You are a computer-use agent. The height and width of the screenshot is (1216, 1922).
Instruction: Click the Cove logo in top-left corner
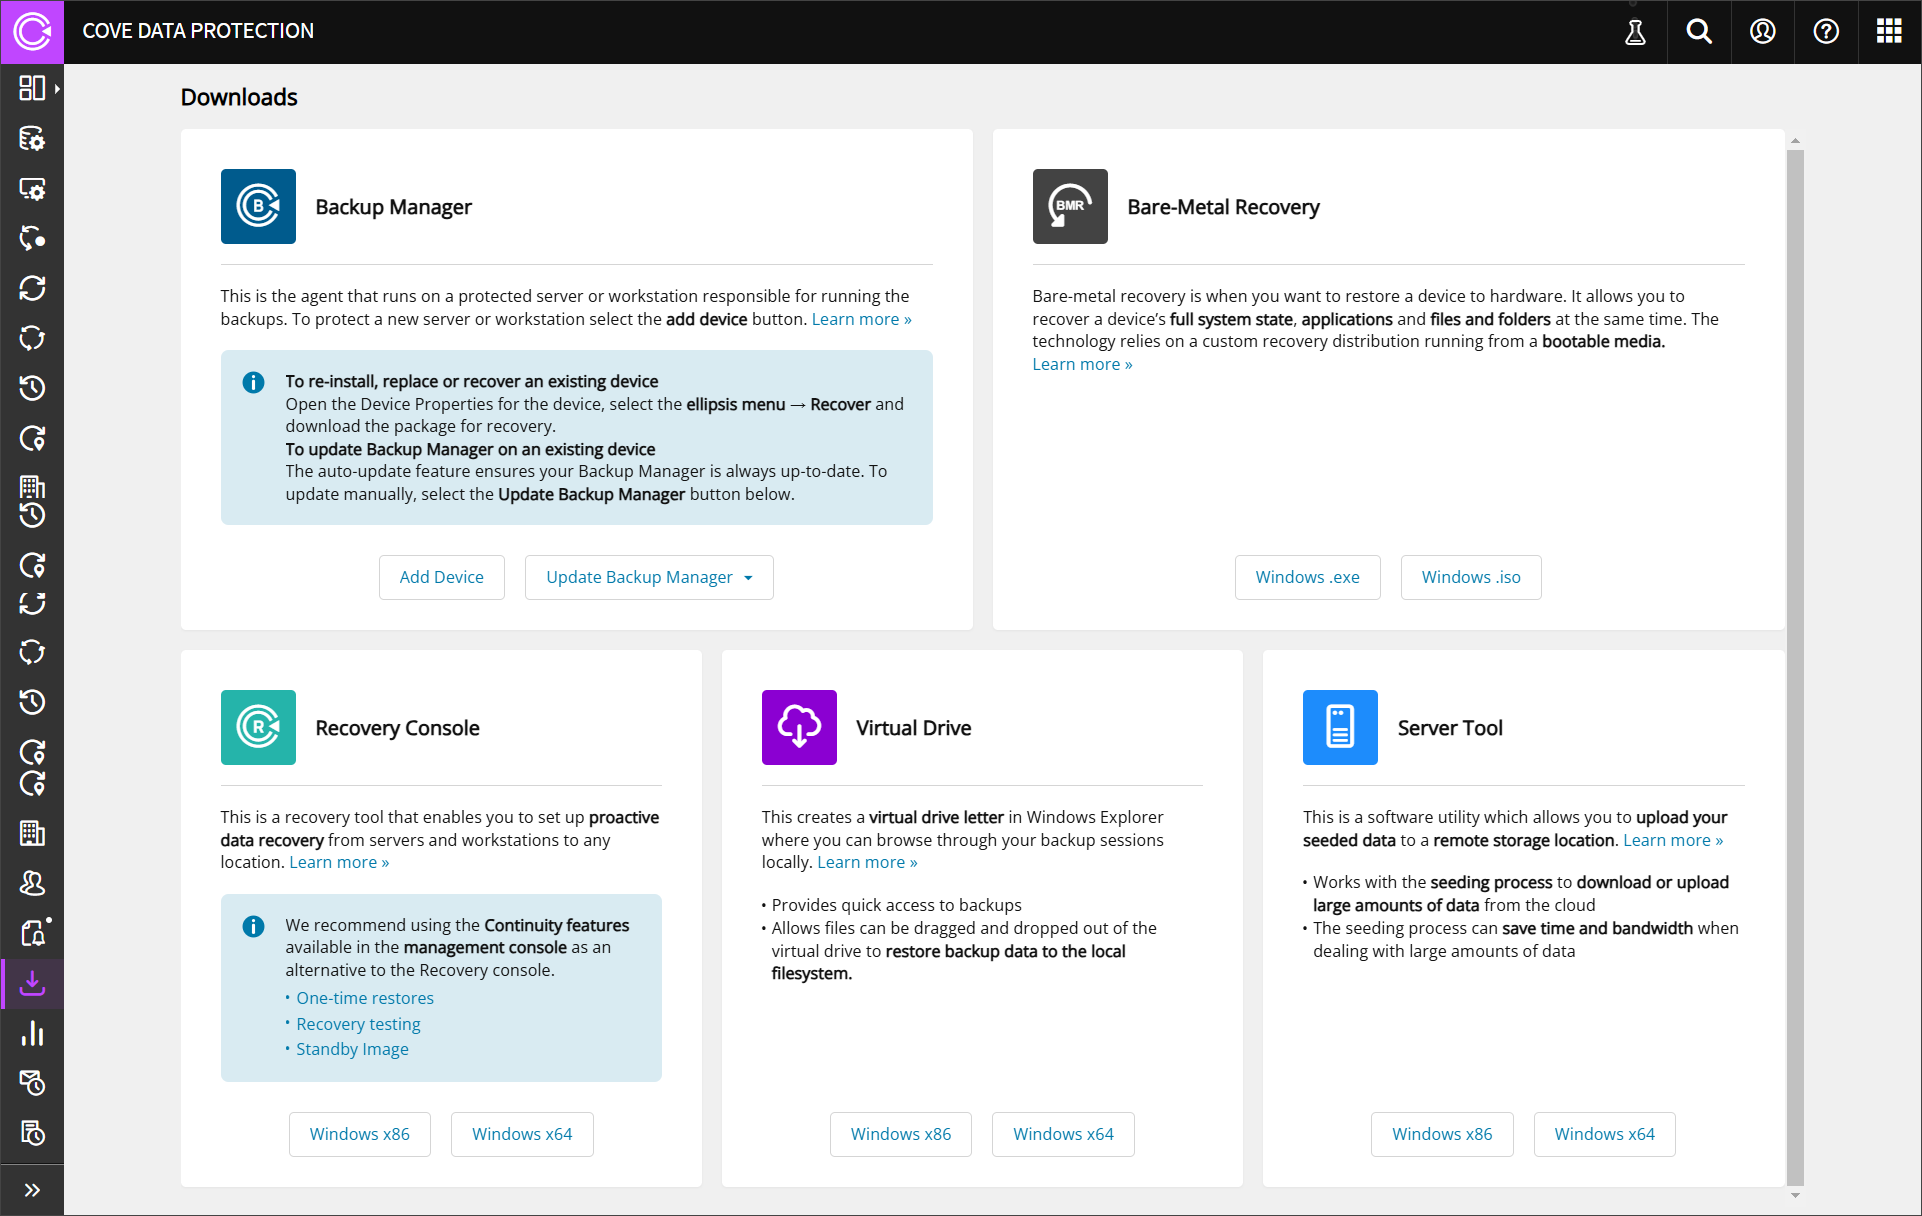pos(32,32)
